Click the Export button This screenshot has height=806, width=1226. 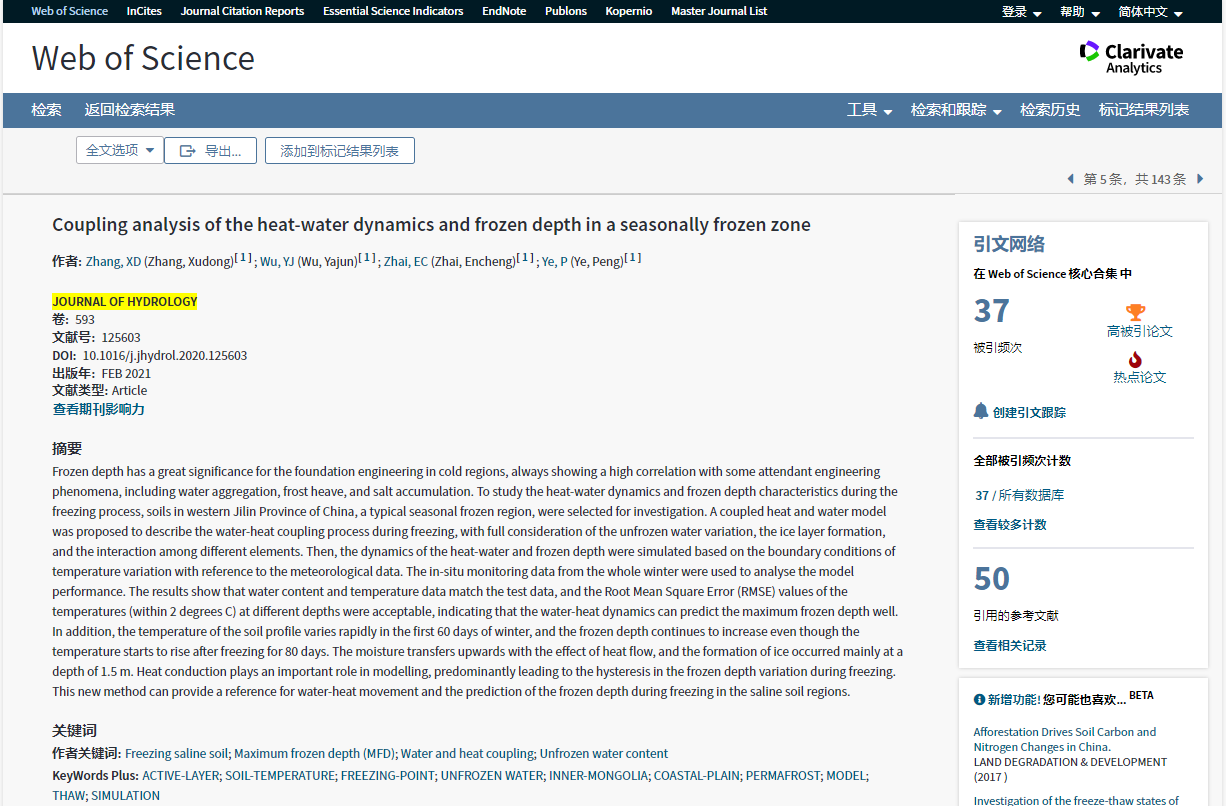point(210,151)
